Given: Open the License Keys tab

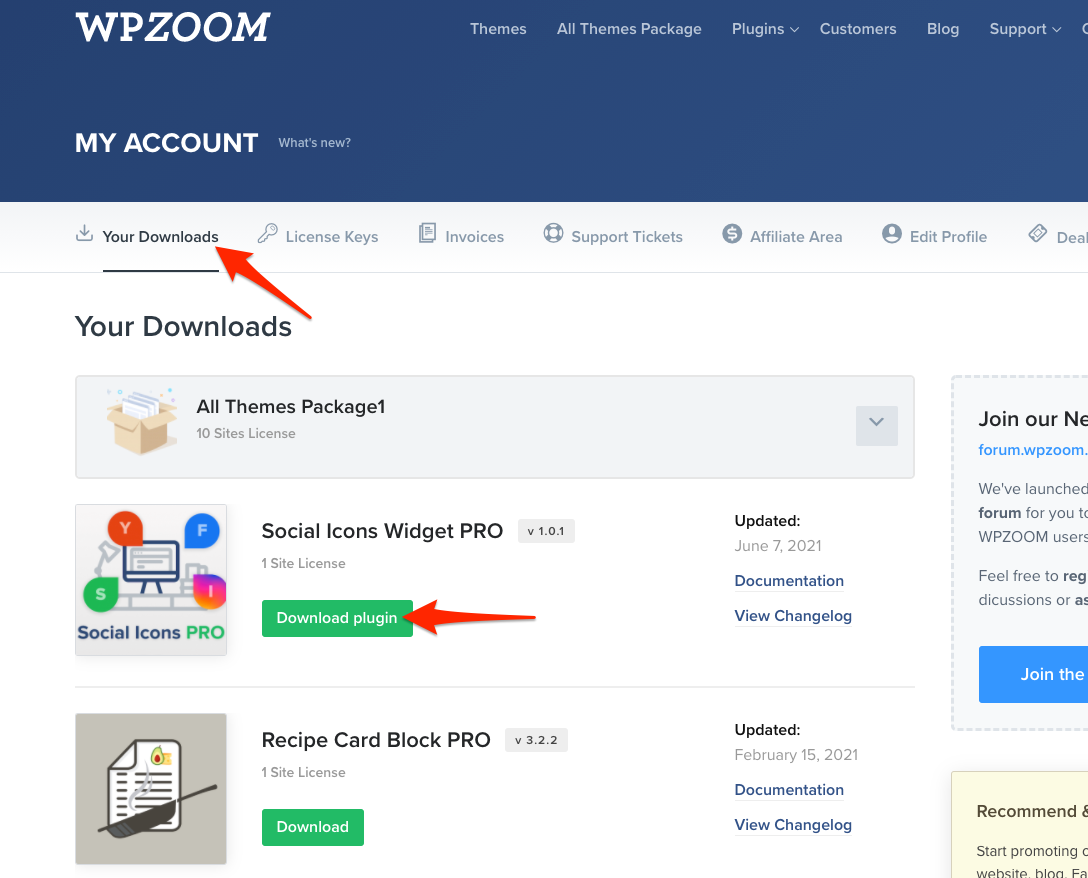Looking at the screenshot, I should coord(332,237).
